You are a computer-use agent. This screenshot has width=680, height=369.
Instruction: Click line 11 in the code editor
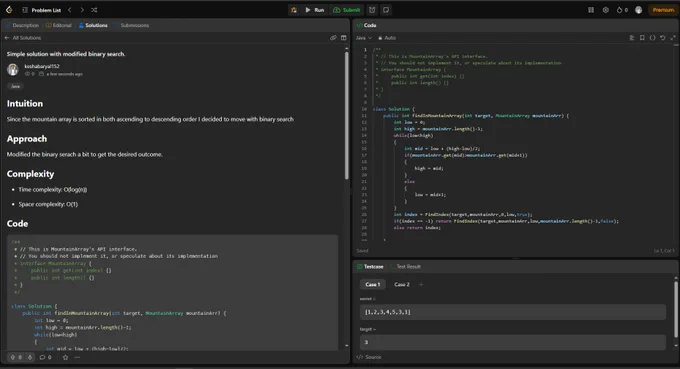(475, 115)
